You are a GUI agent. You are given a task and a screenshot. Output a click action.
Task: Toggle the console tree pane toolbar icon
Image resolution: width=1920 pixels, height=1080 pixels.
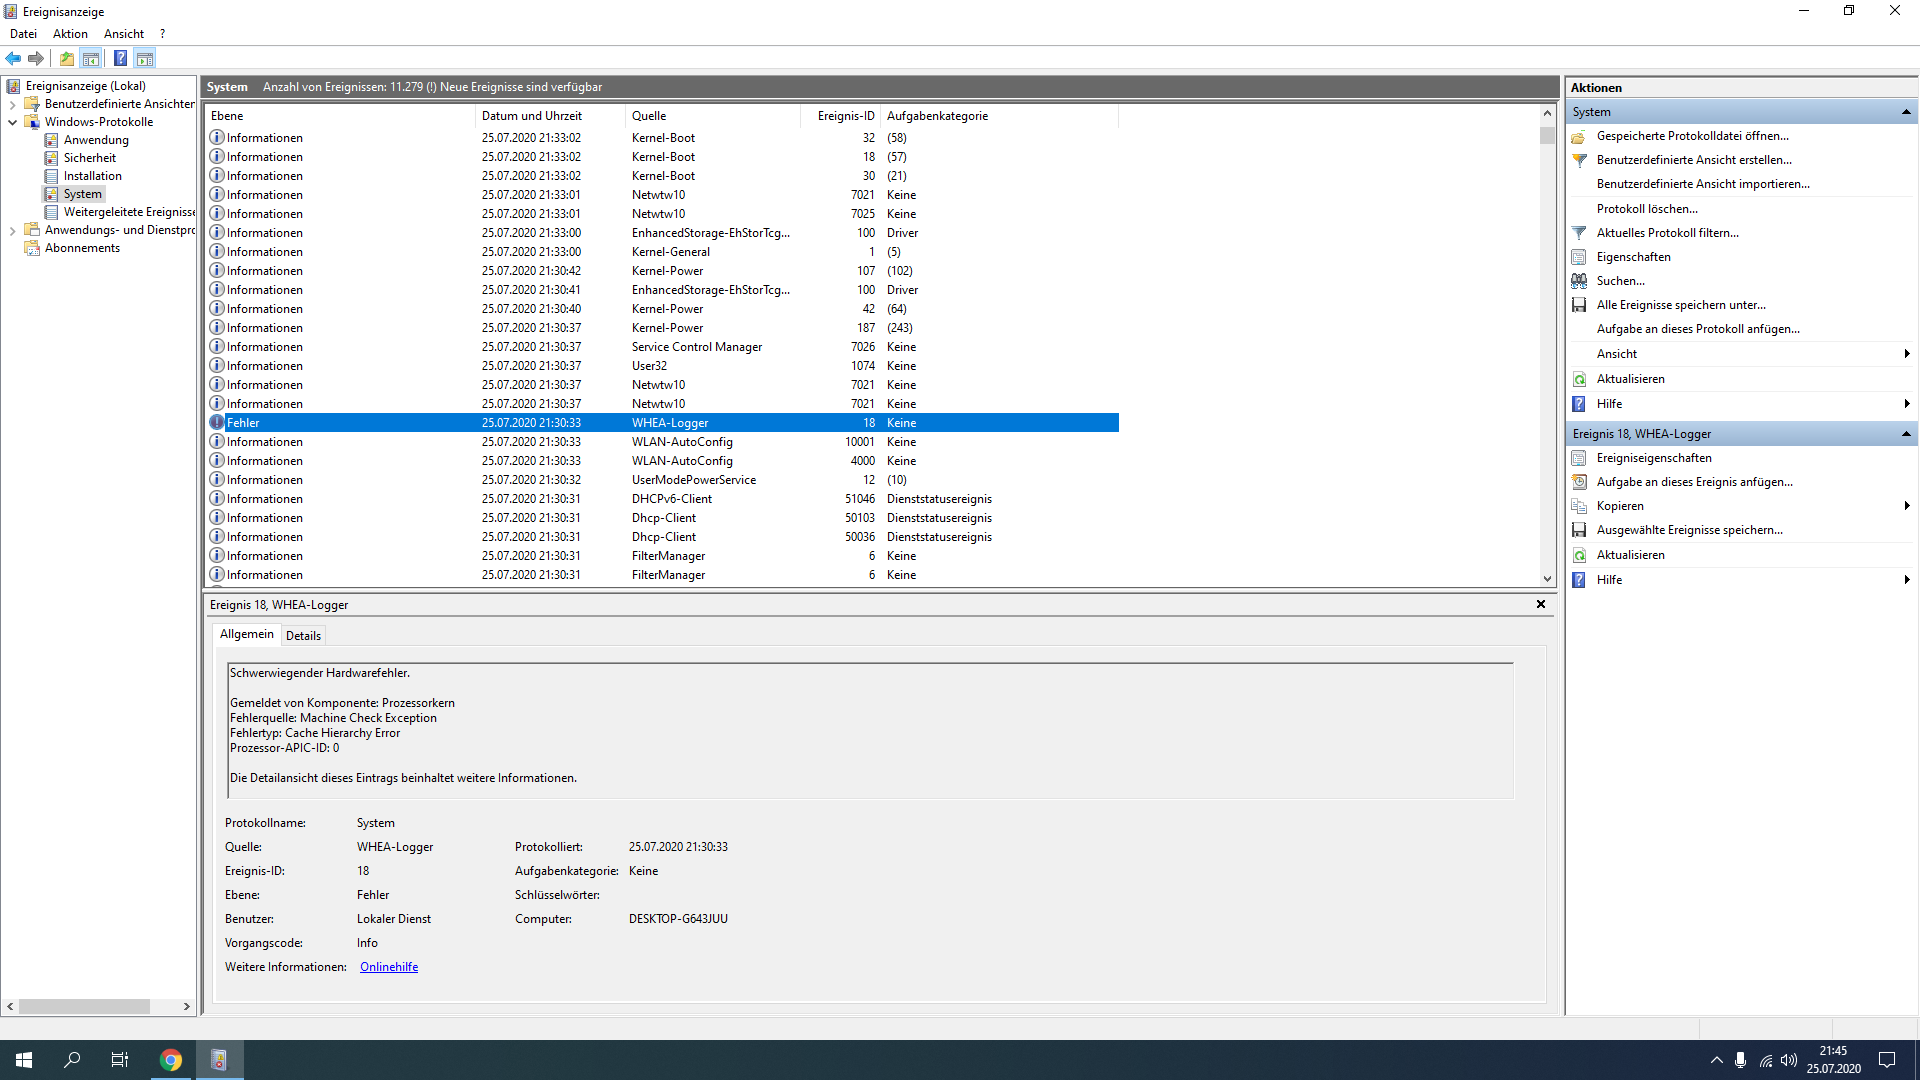pyautogui.click(x=91, y=58)
